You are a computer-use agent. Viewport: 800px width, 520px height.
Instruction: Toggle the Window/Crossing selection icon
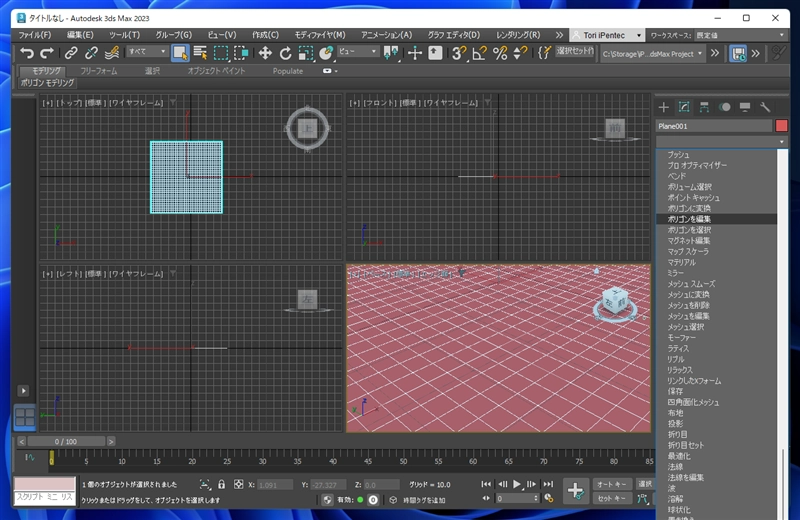click(241, 53)
